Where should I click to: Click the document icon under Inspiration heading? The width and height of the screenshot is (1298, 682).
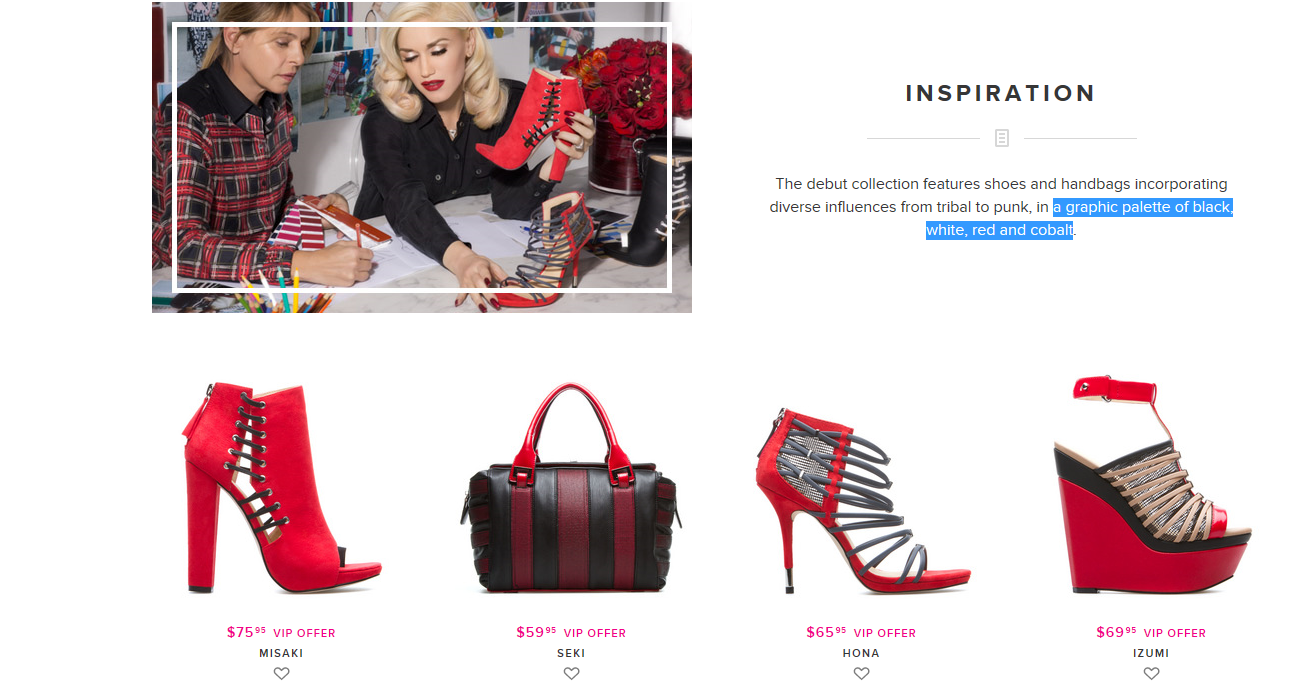click(x=1001, y=138)
